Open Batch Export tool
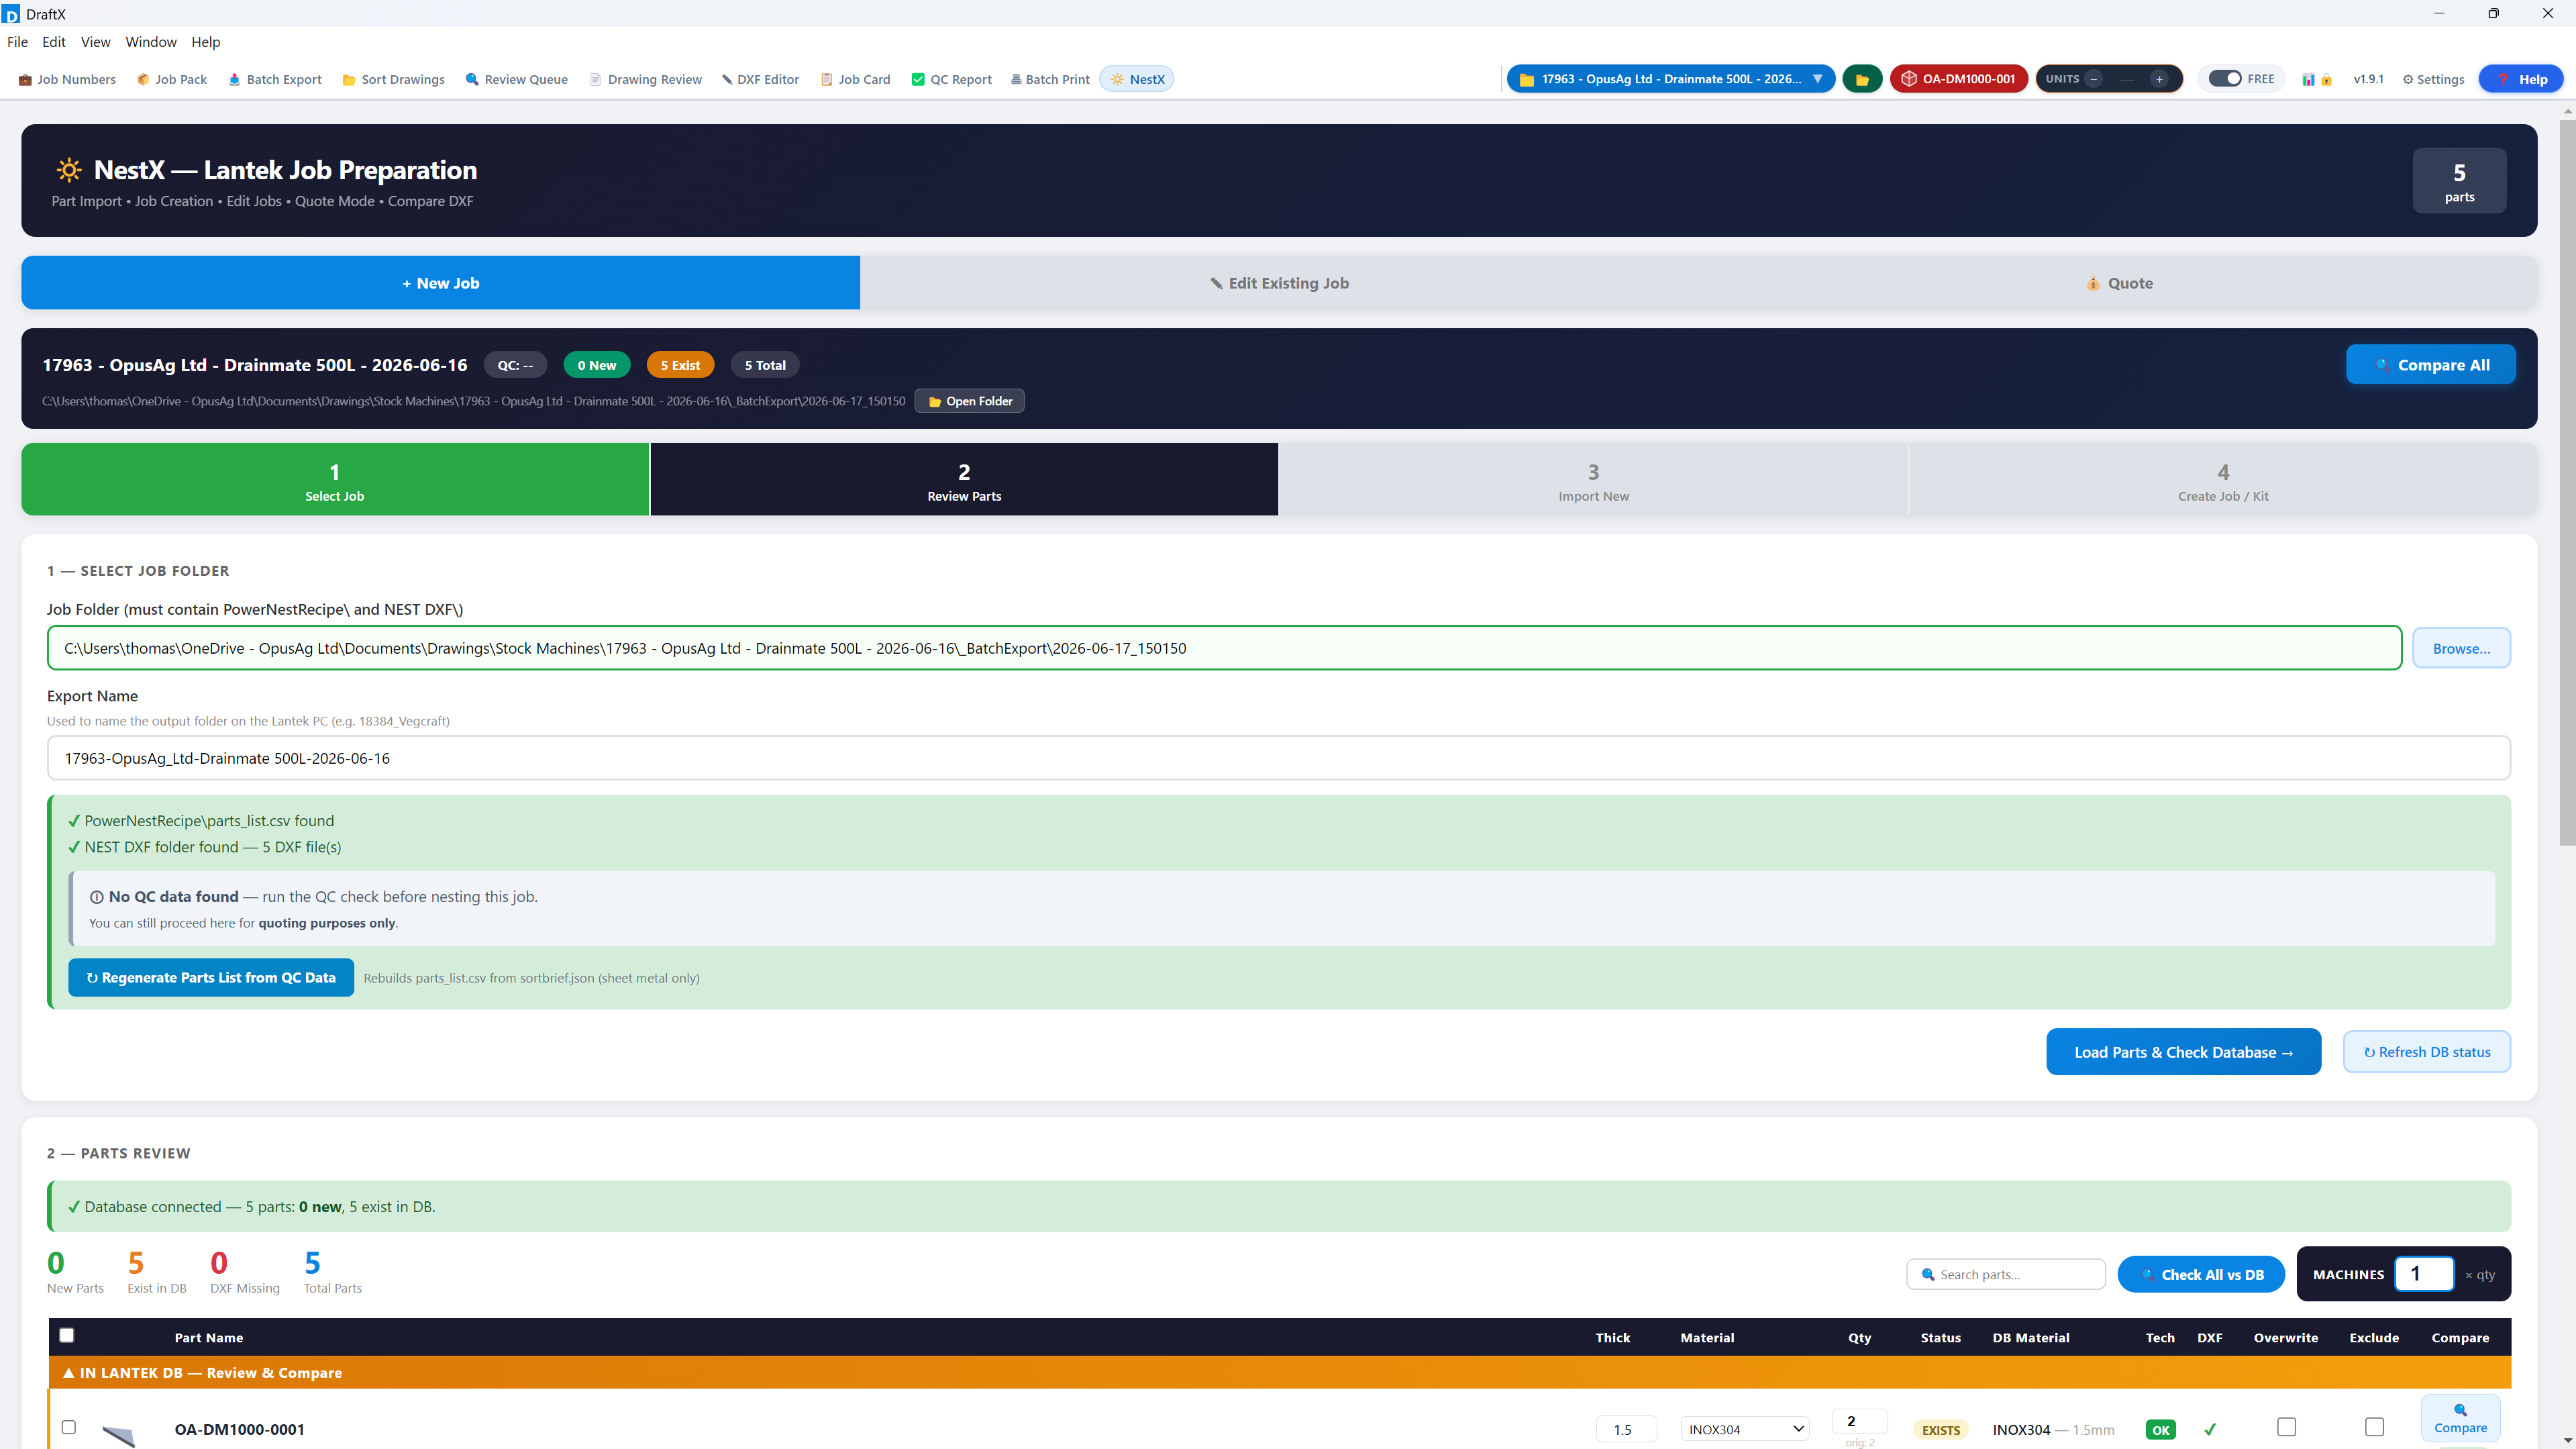The height and width of the screenshot is (1449, 2576). (275, 79)
